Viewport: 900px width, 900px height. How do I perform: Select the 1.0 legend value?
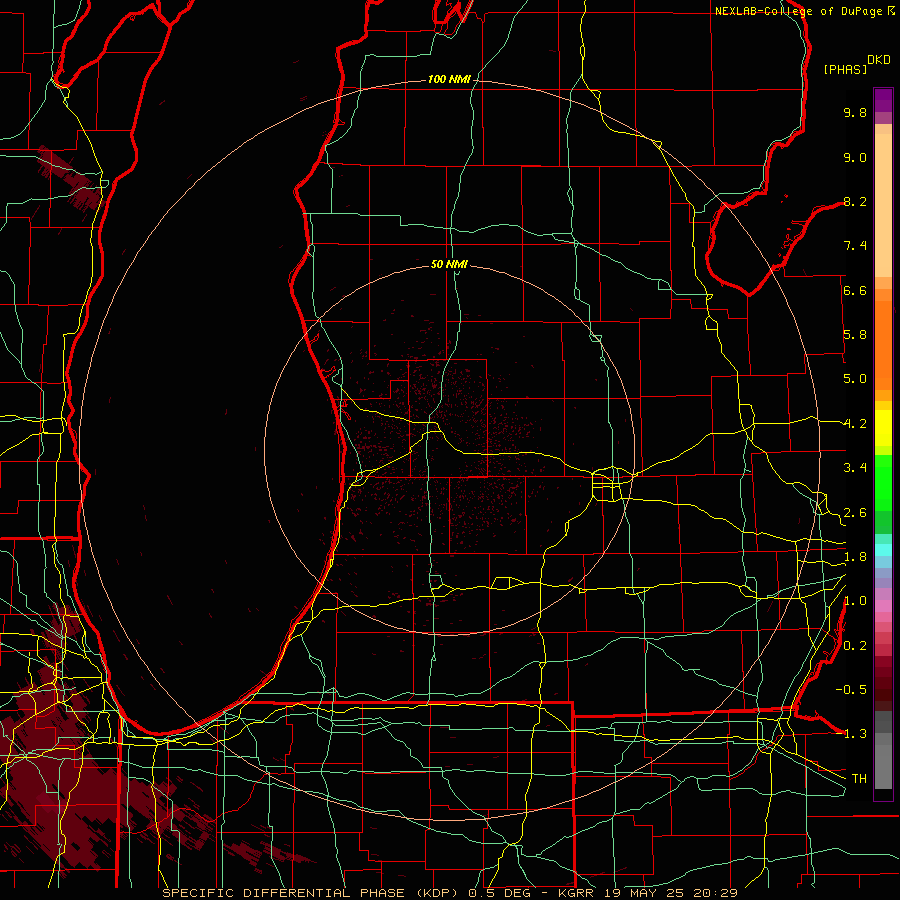[855, 601]
